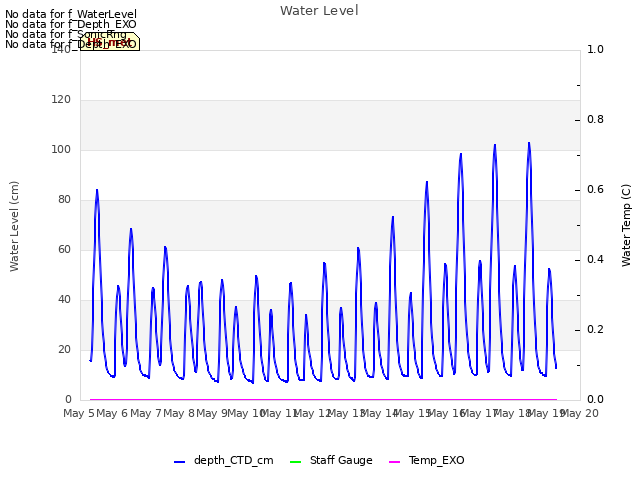Image resolution: width=640 pixels, height=480 pixels.
Task: Click the 40 y-axis tick label
Action: [64, 300]
